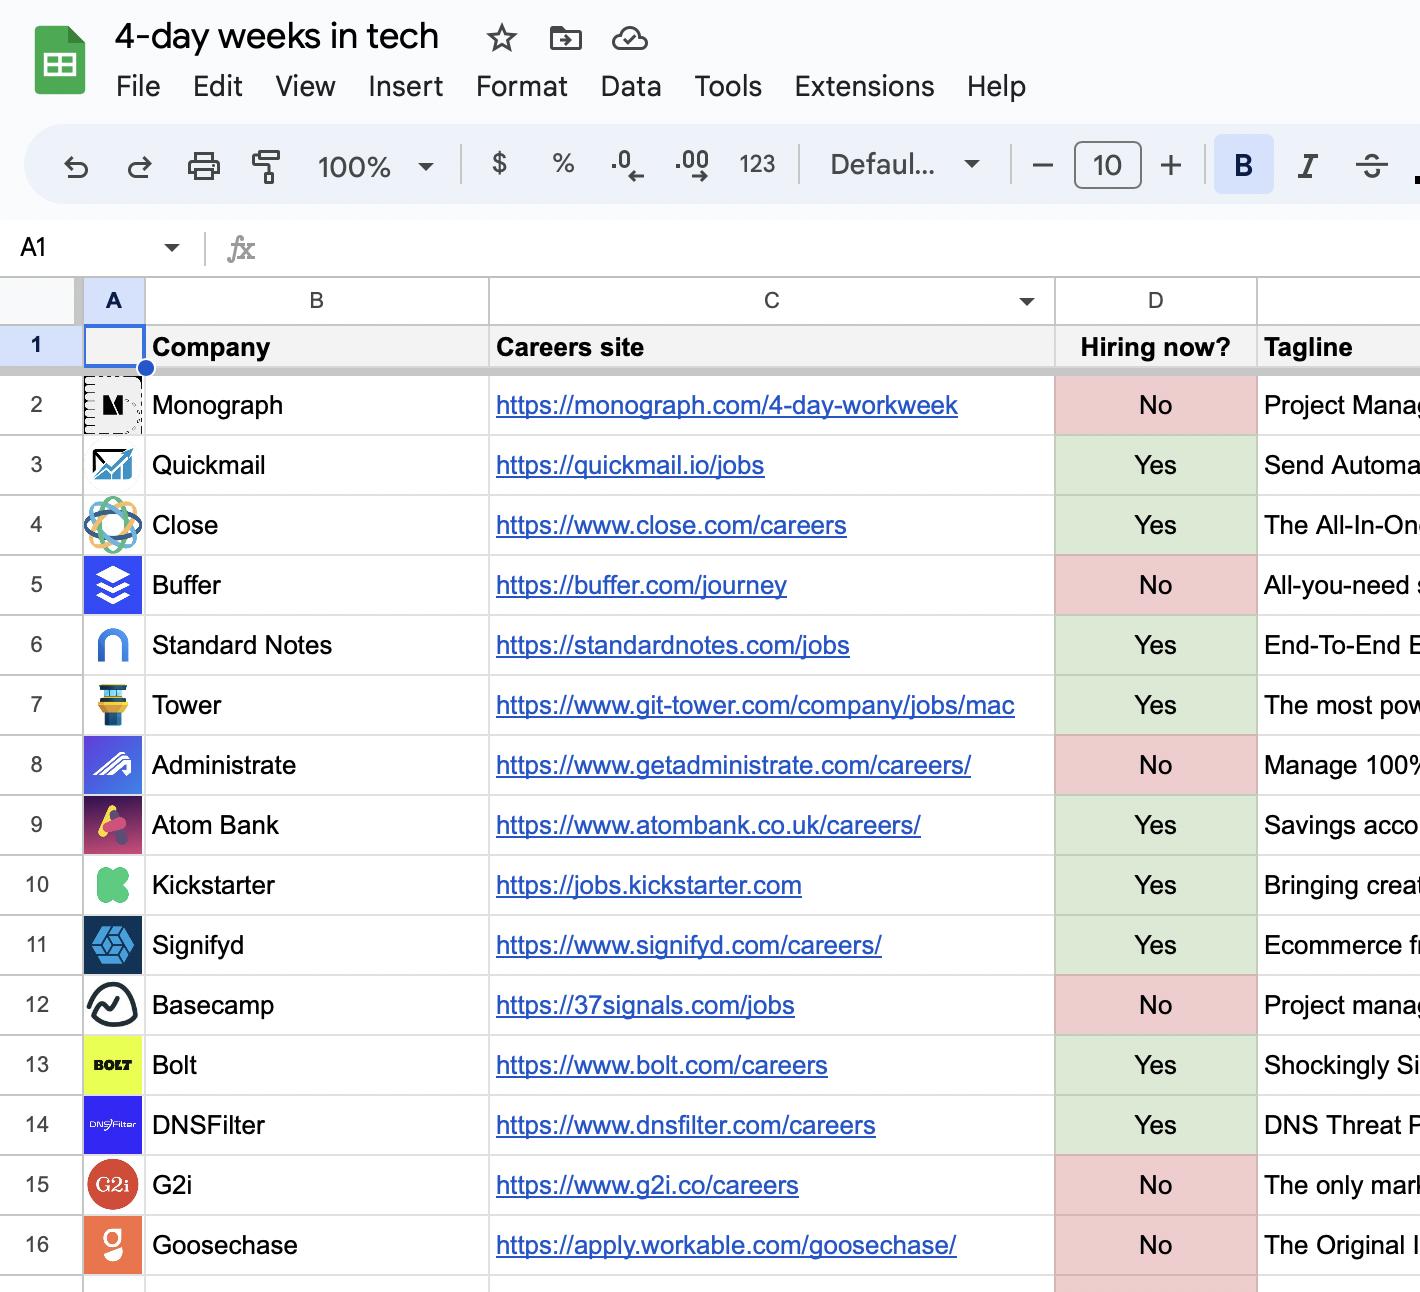
Task: Select the Quickmail logo cell
Action: coord(113,465)
